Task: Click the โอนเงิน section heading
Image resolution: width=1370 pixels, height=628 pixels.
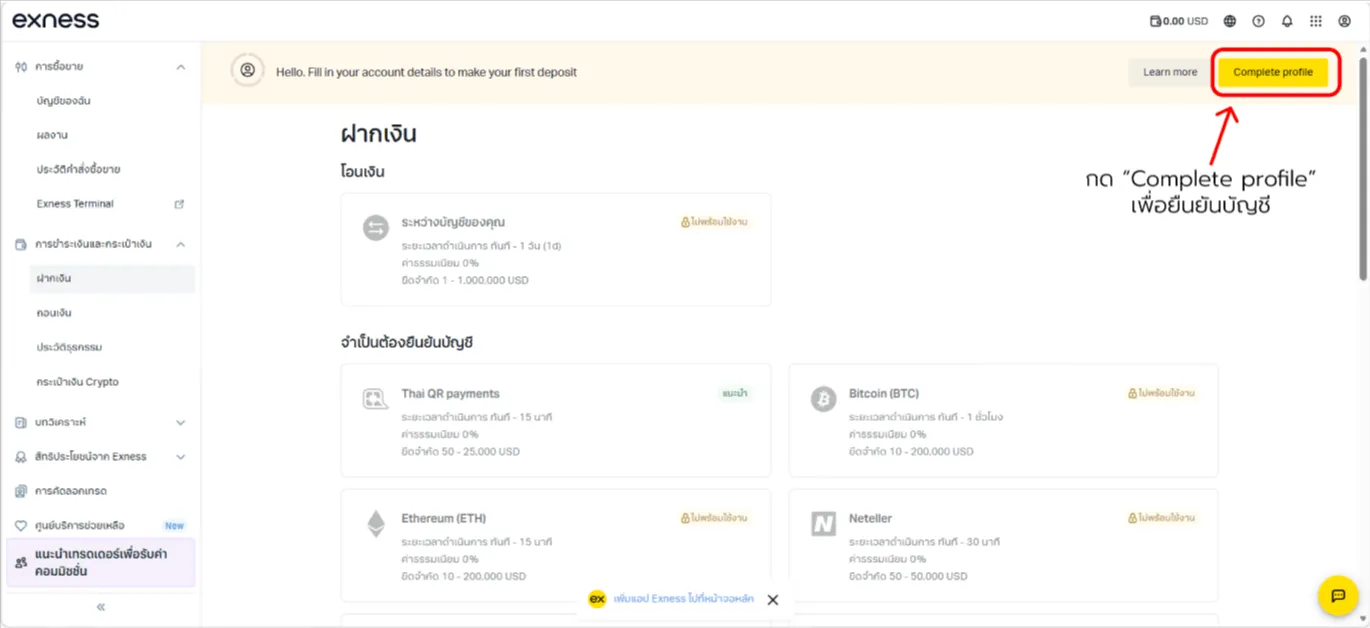Action: pyautogui.click(x=362, y=172)
